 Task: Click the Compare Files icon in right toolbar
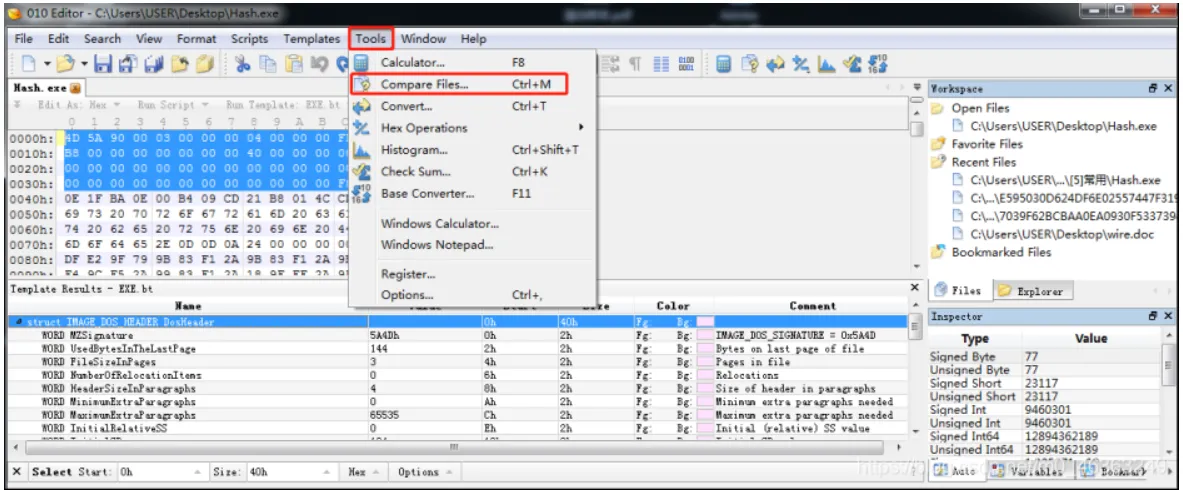click(x=750, y=64)
